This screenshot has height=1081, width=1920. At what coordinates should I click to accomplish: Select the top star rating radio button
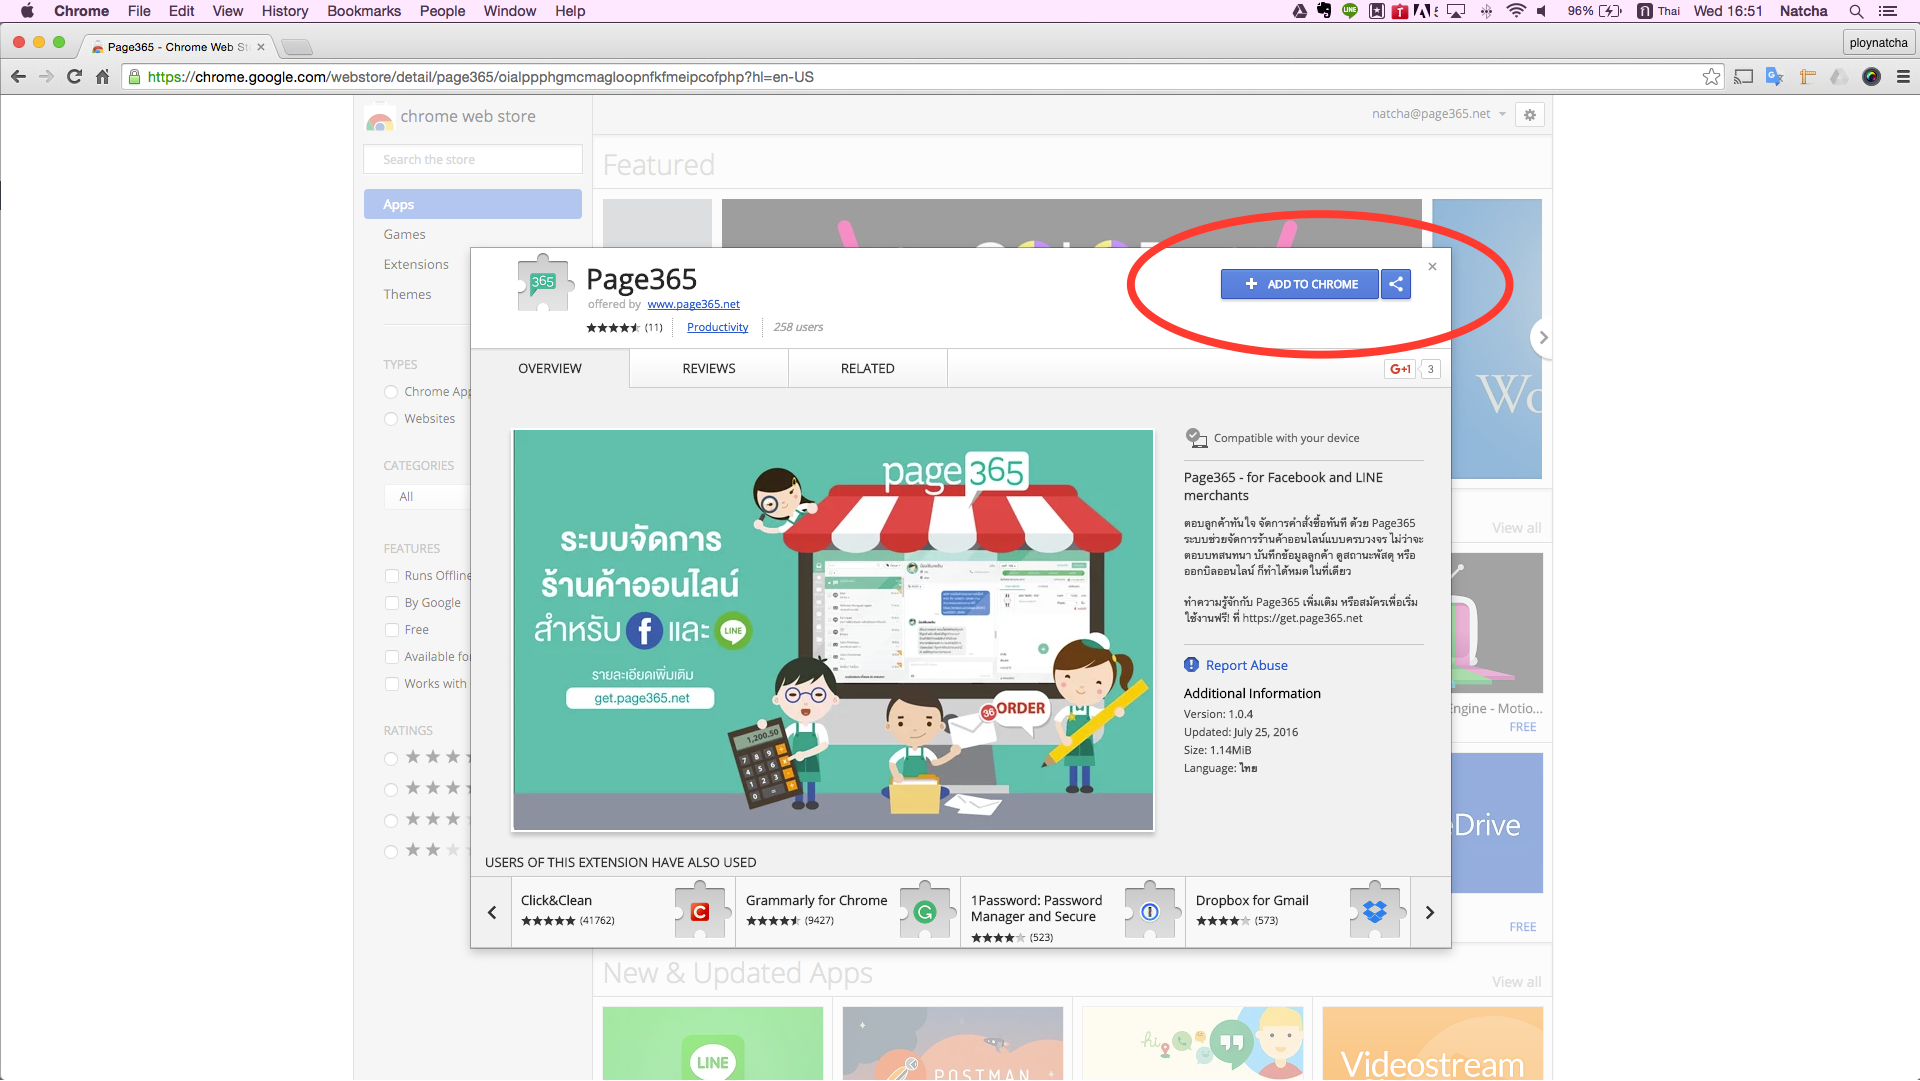click(391, 759)
